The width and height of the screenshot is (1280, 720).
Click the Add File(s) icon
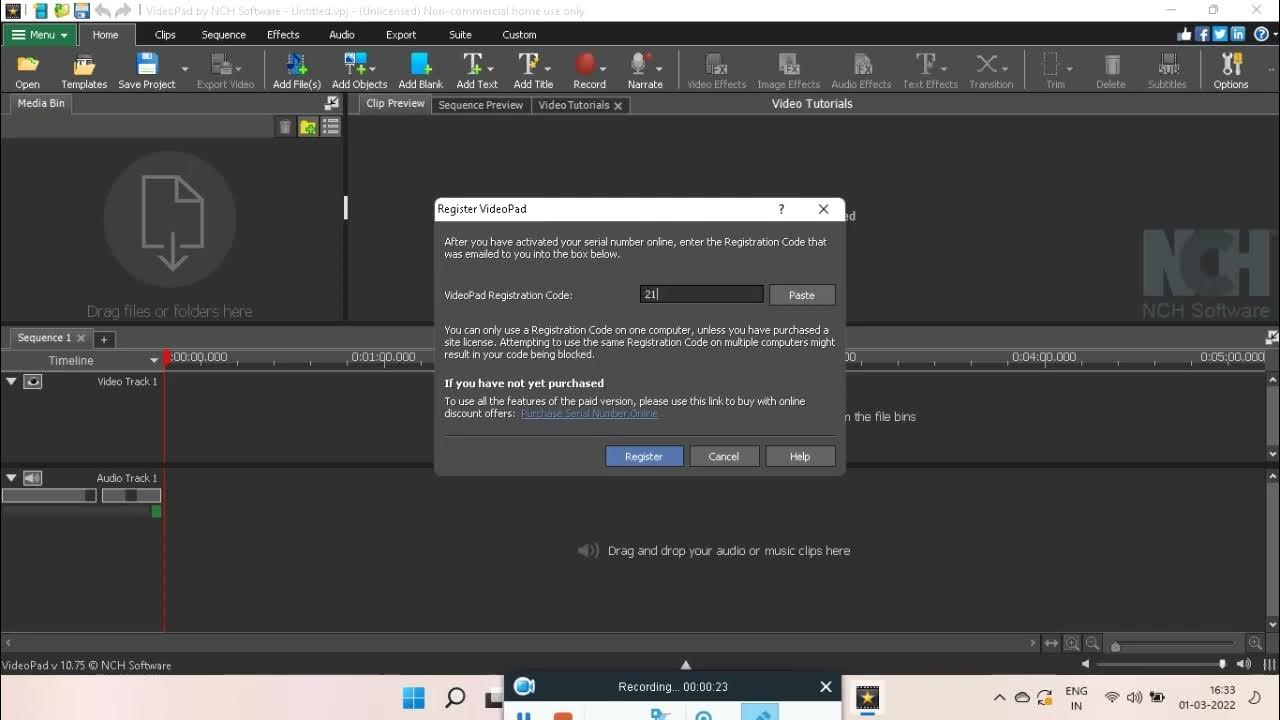(x=297, y=65)
